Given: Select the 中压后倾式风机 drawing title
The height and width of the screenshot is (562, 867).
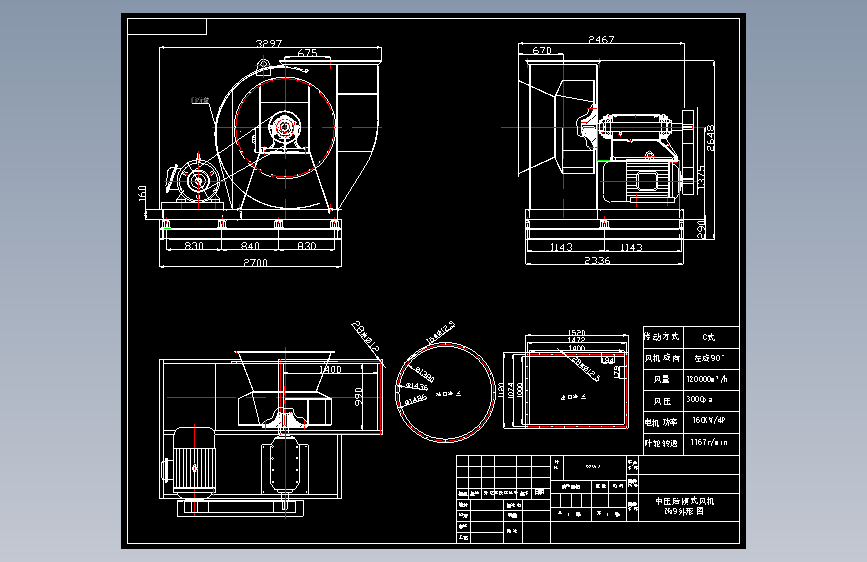Looking at the screenshot, I should click(x=685, y=501).
